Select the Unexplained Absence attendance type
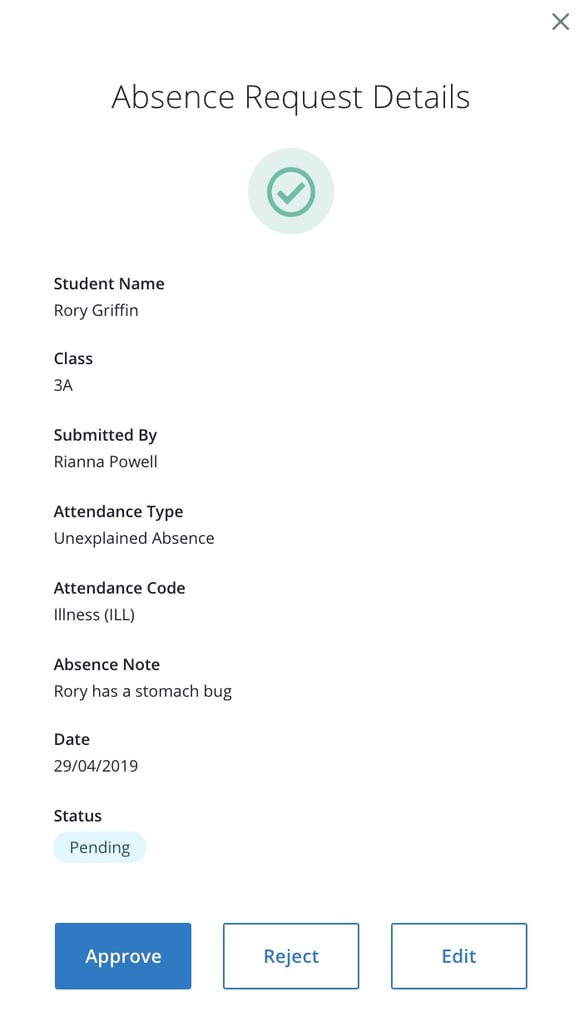The height and width of the screenshot is (1021, 584). coord(134,538)
